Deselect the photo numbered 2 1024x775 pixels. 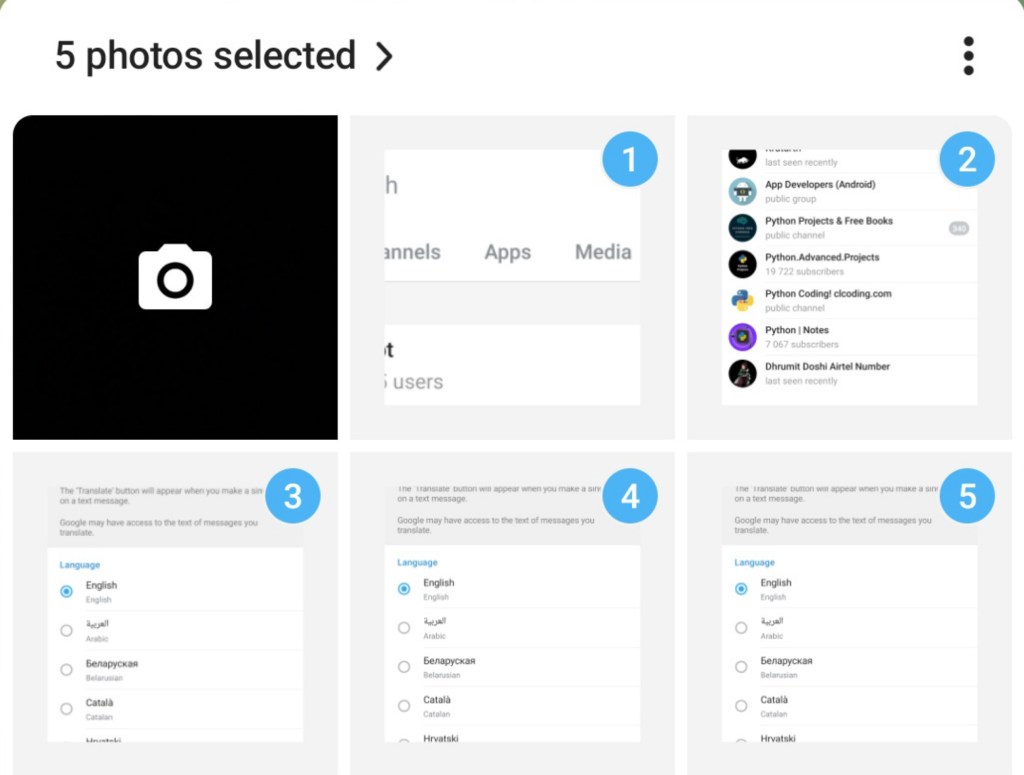[x=967, y=159]
